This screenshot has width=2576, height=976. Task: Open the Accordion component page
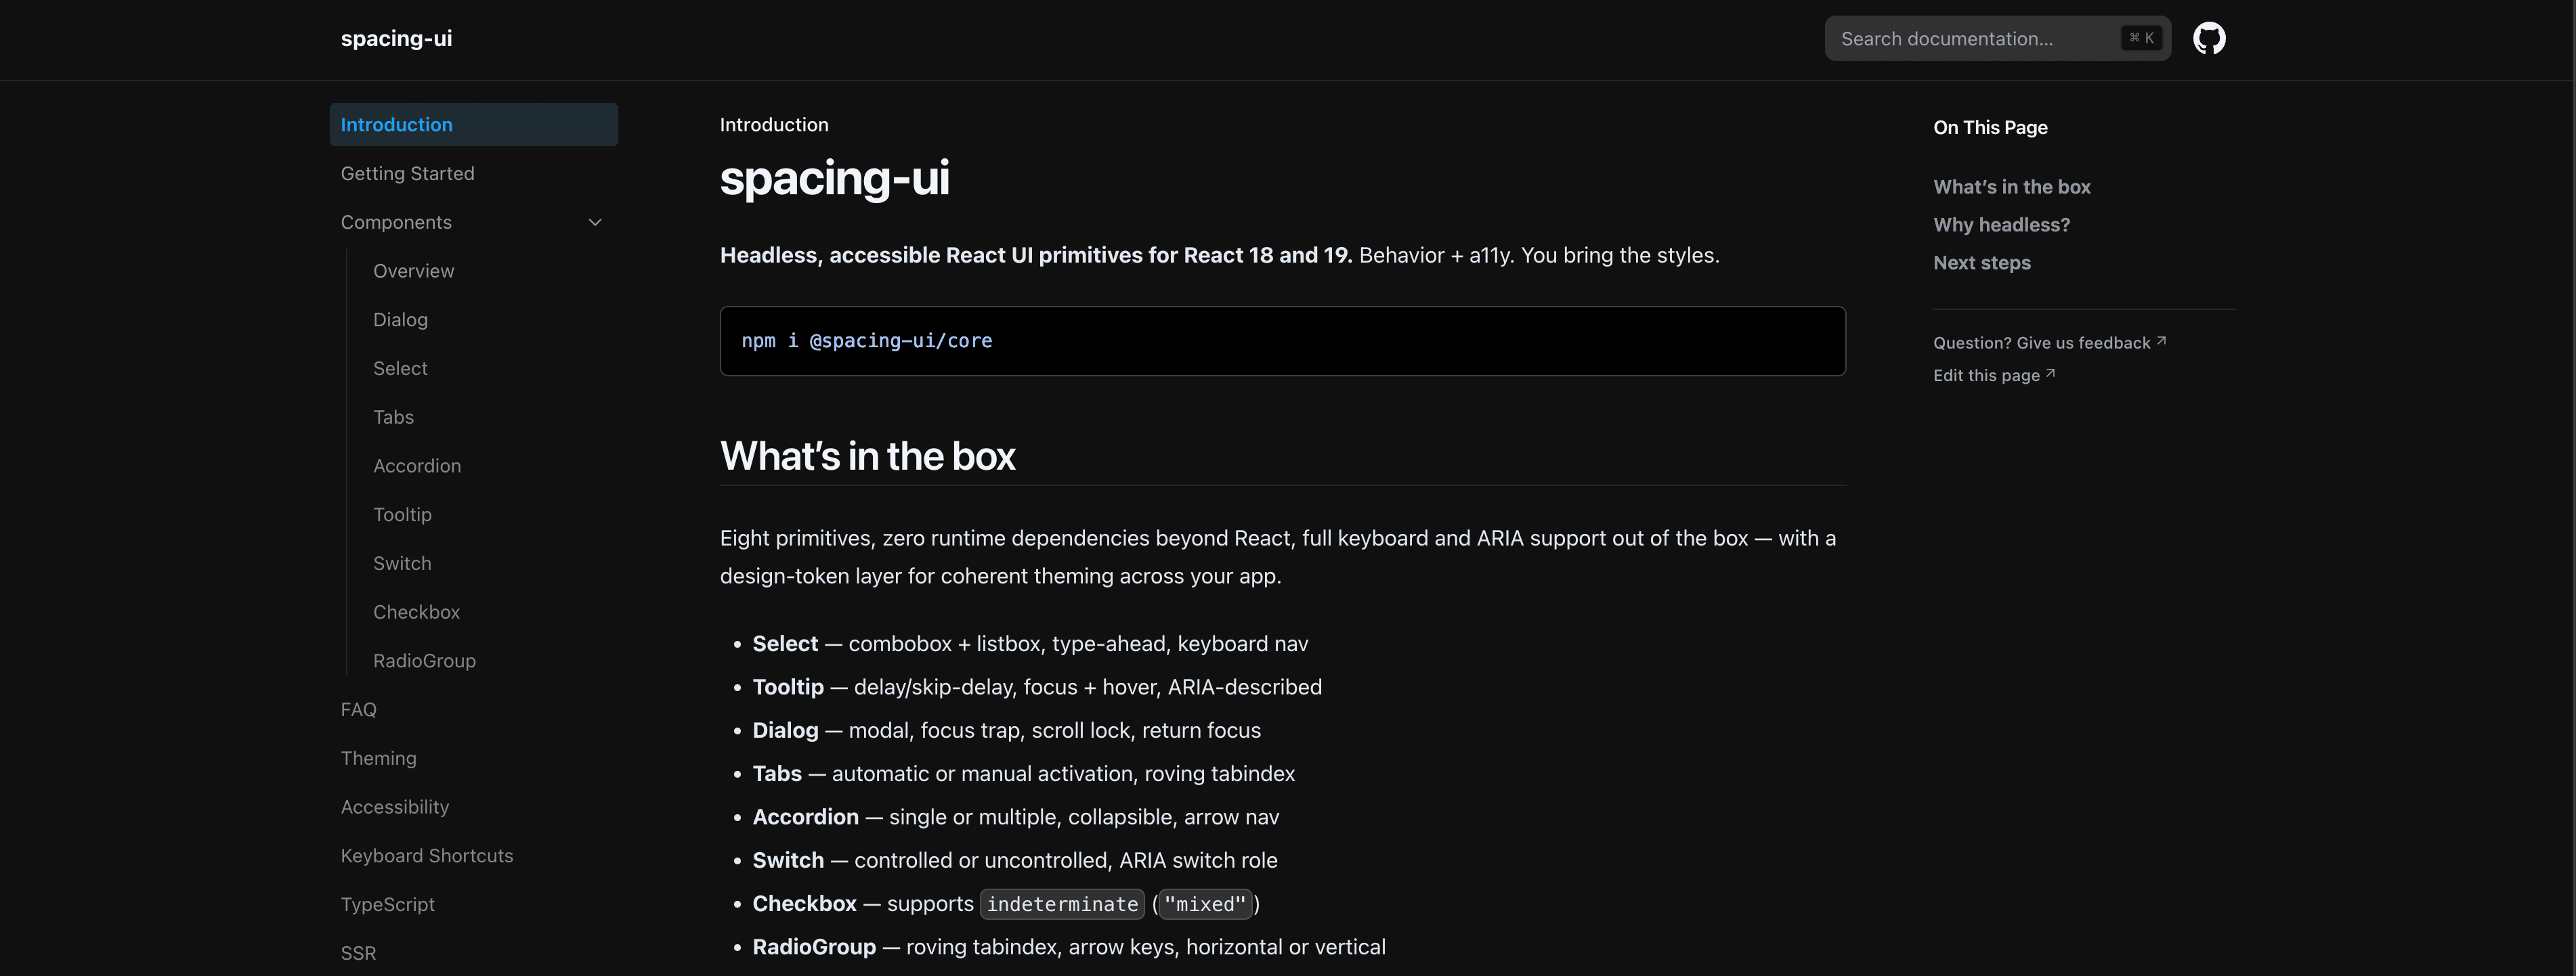click(x=417, y=466)
